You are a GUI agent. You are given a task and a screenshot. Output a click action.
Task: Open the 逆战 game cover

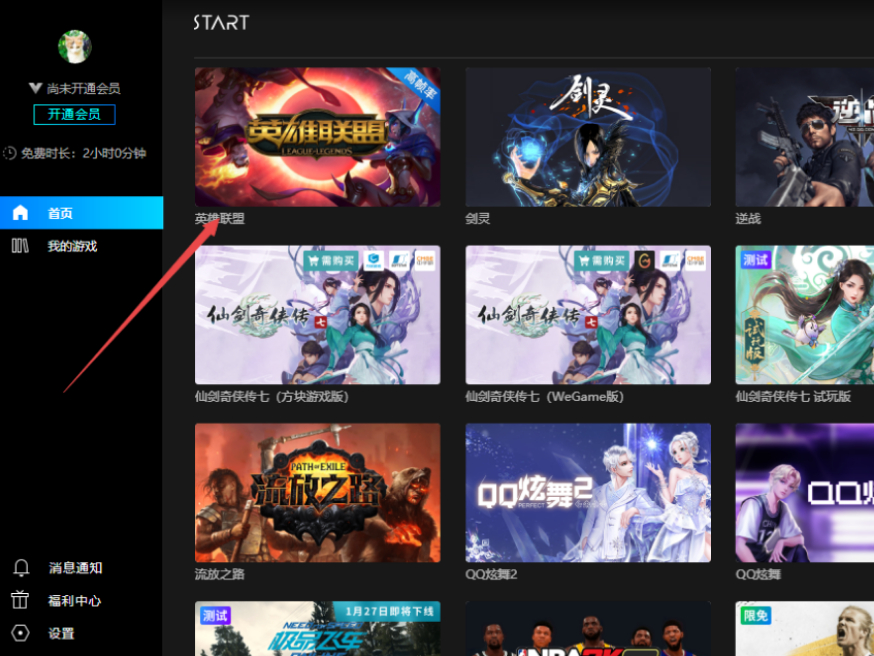click(804, 137)
